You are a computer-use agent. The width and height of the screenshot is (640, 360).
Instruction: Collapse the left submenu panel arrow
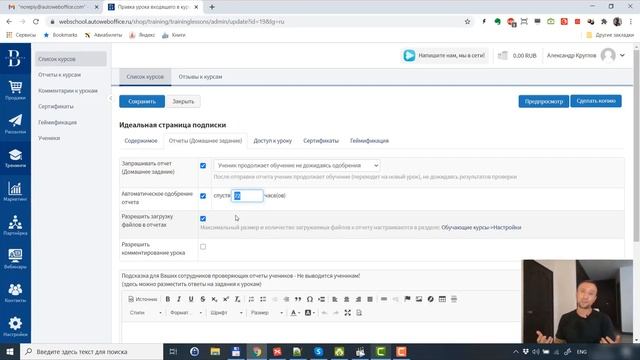pos(110,98)
